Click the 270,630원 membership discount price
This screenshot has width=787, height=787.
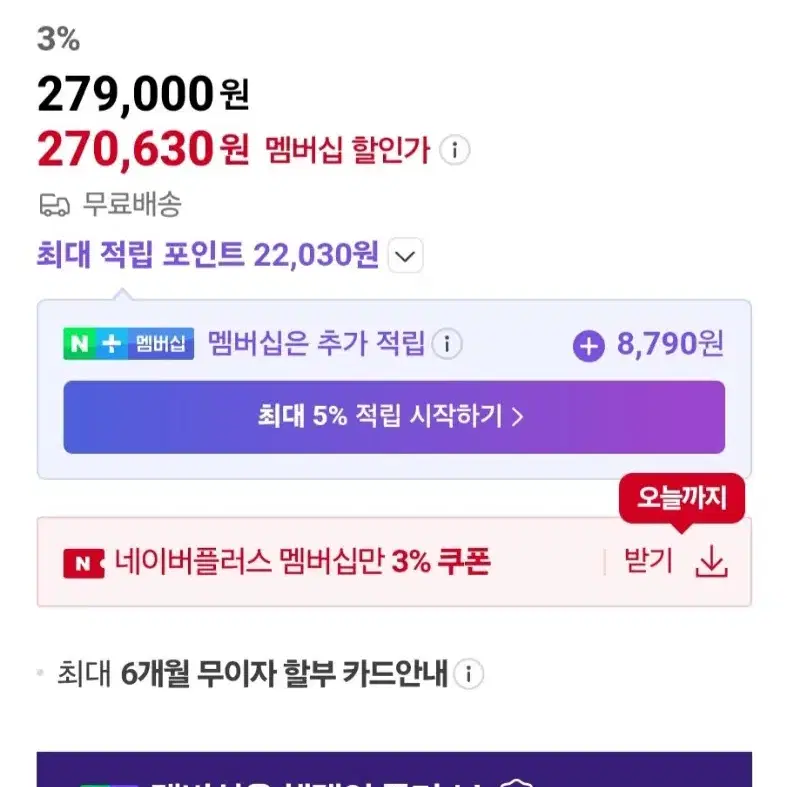[x=143, y=149]
